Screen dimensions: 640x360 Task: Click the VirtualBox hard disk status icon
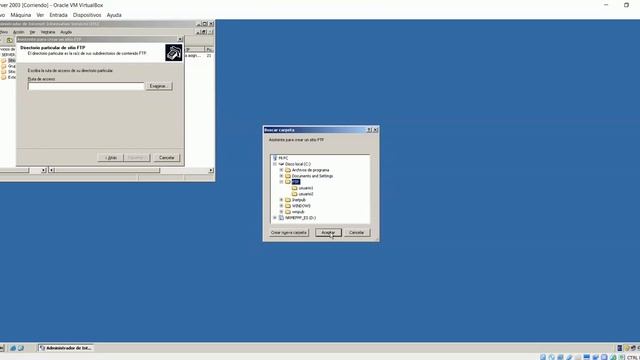pyautogui.click(x=542, y=357)
